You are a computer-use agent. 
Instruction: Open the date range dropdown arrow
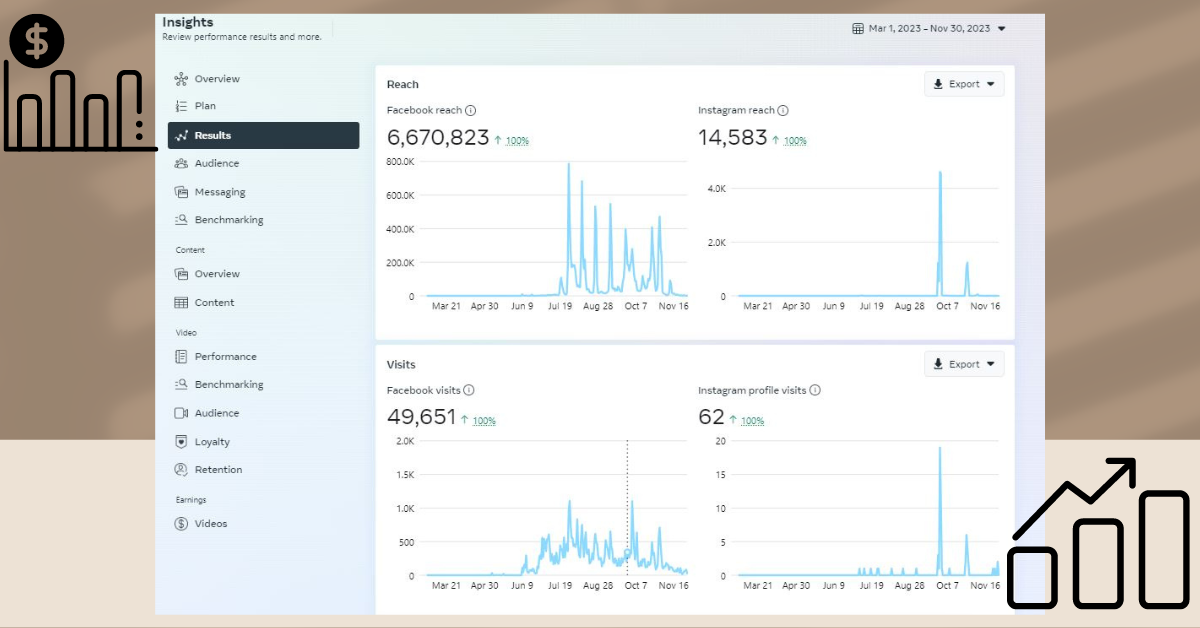(x=1002, y=29)
